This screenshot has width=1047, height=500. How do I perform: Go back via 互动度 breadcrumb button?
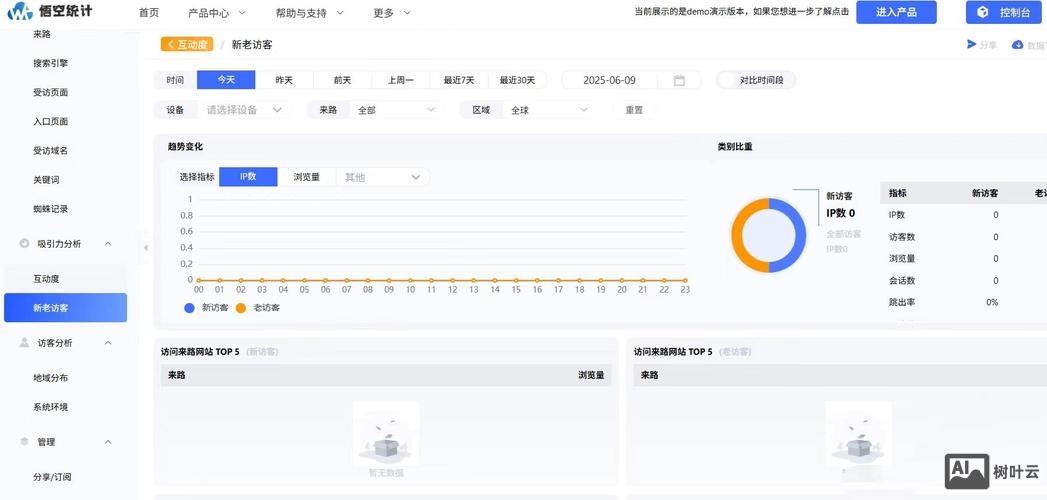(x=187, y=45)
